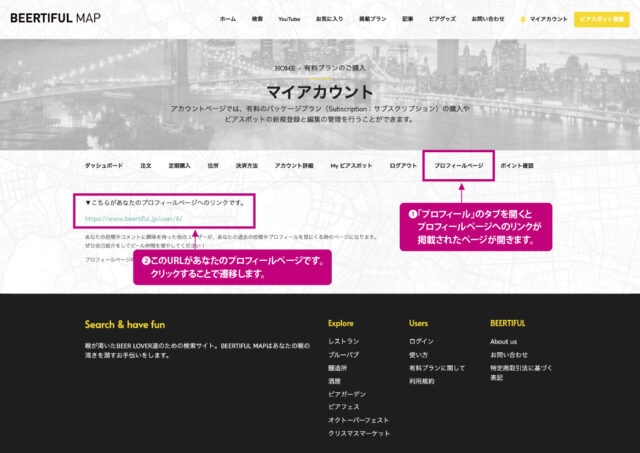The width and height of the screenshot is (640, 453).
Task: Open the 記事 menu item
Action: [x=407, y=19]
